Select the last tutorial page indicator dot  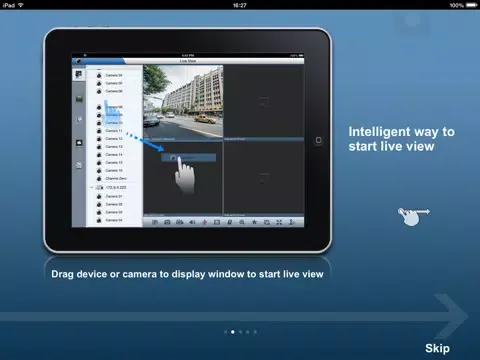(255, 332)
